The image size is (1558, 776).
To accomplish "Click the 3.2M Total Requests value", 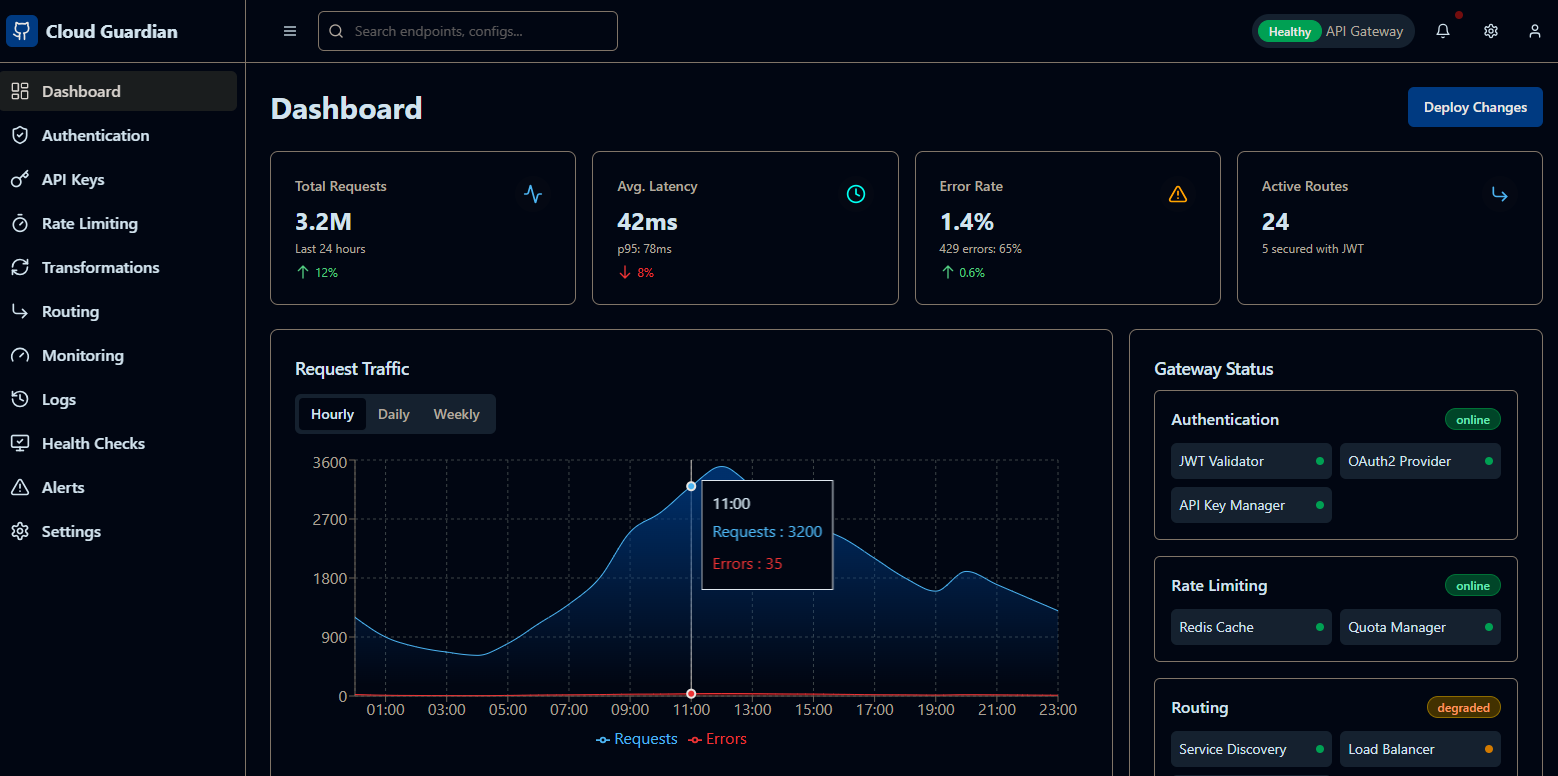I will (x=323, y=222).
